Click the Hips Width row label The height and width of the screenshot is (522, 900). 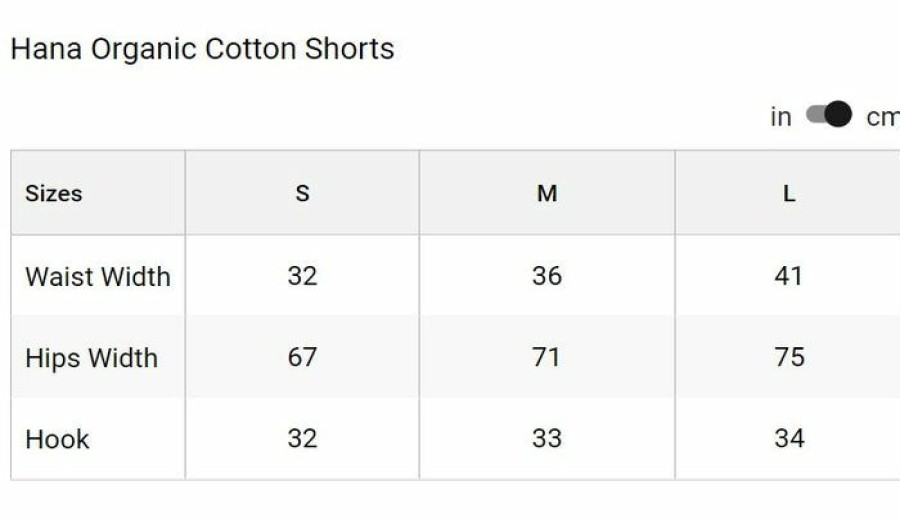[x=92, y=358]
